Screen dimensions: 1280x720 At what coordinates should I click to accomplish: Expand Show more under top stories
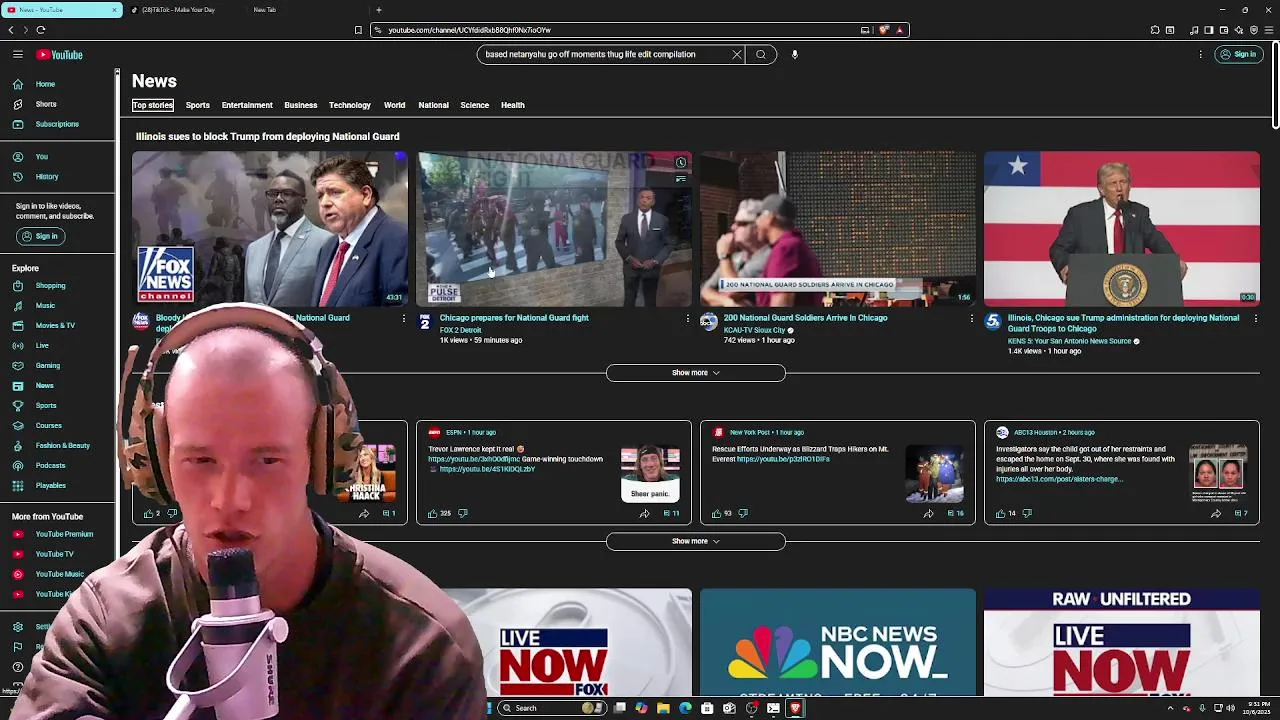tap(695, 373)
